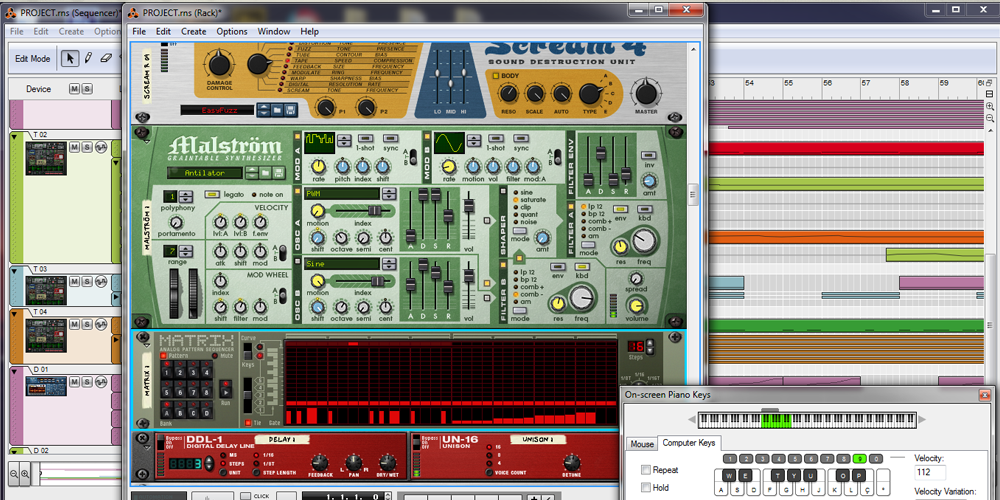Select the Eraser tool in Sequencer toolbar
This screenshot has width=1000, height=500.
tap(106, 58)
